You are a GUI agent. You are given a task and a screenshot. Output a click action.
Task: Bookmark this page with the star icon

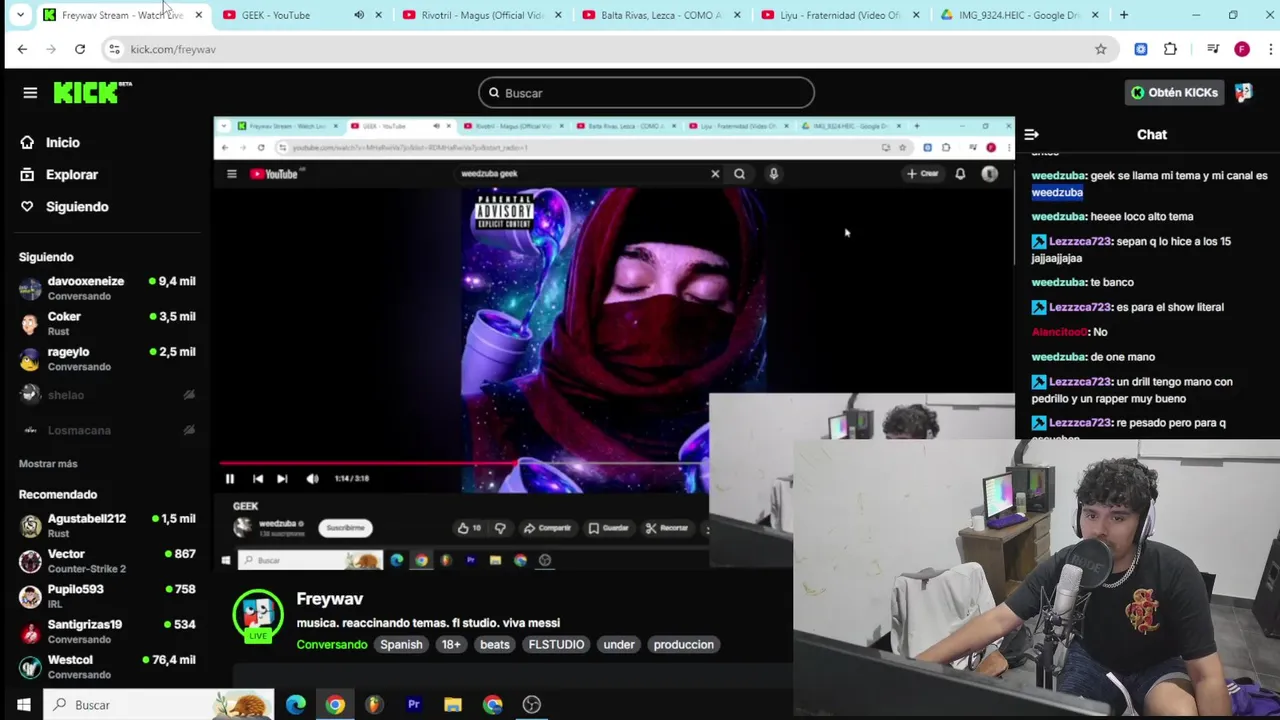coord(1101,49)
